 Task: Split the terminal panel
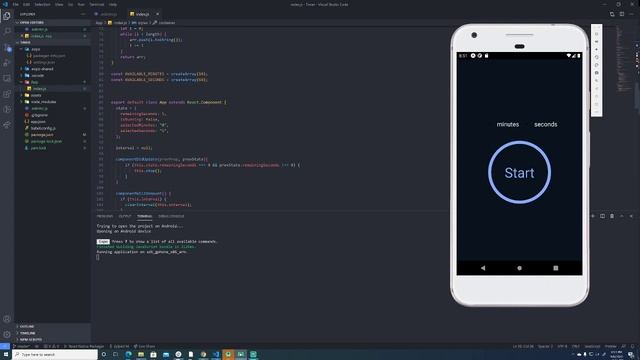602,216
